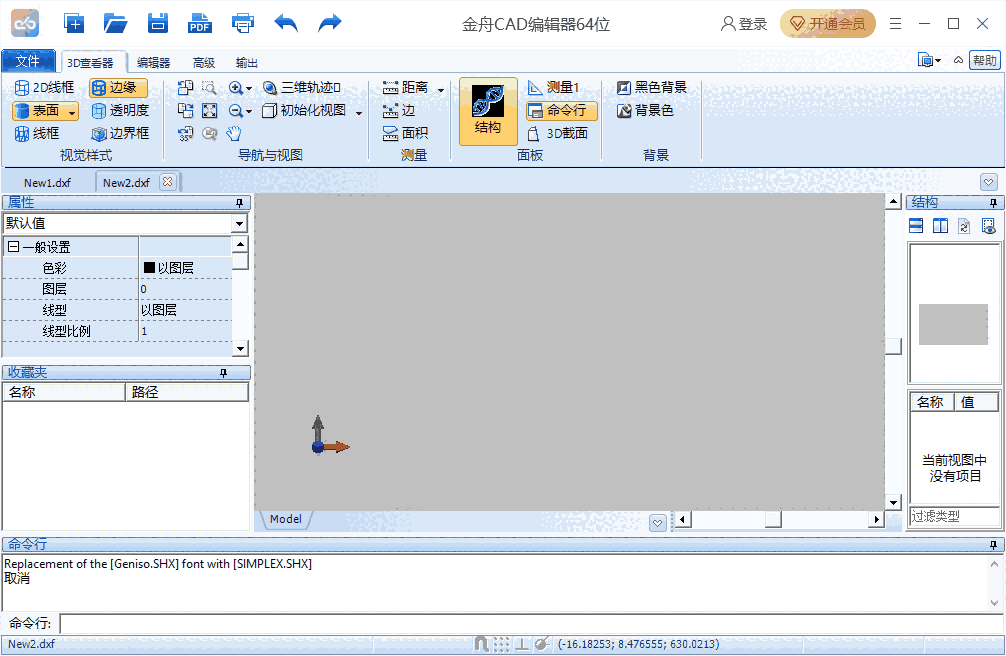Toggle the 命令行 command line panel
The image size is (1006, 656).
[561, 110]
